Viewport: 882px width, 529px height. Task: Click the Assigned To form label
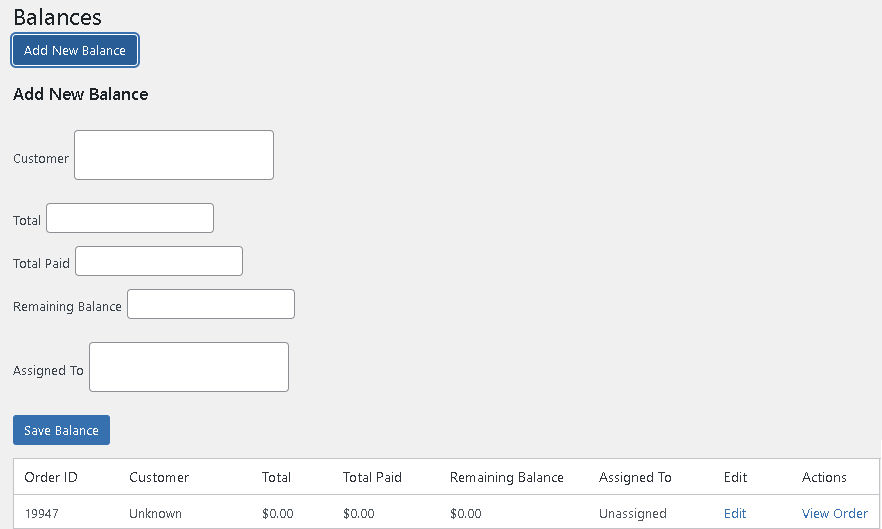click(x=48, y=370)
